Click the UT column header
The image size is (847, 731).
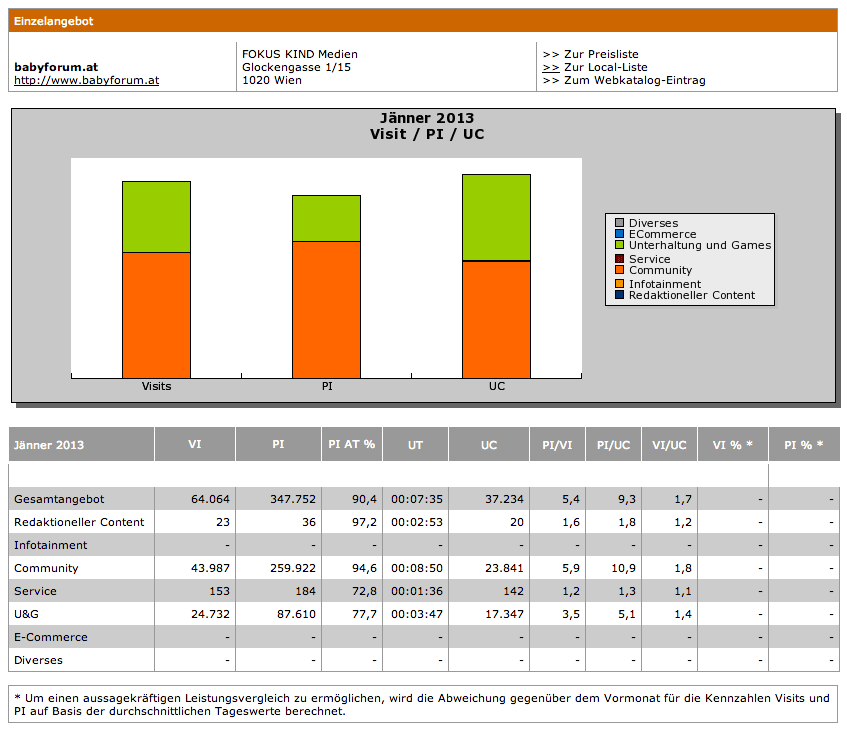tap(415, 444)
